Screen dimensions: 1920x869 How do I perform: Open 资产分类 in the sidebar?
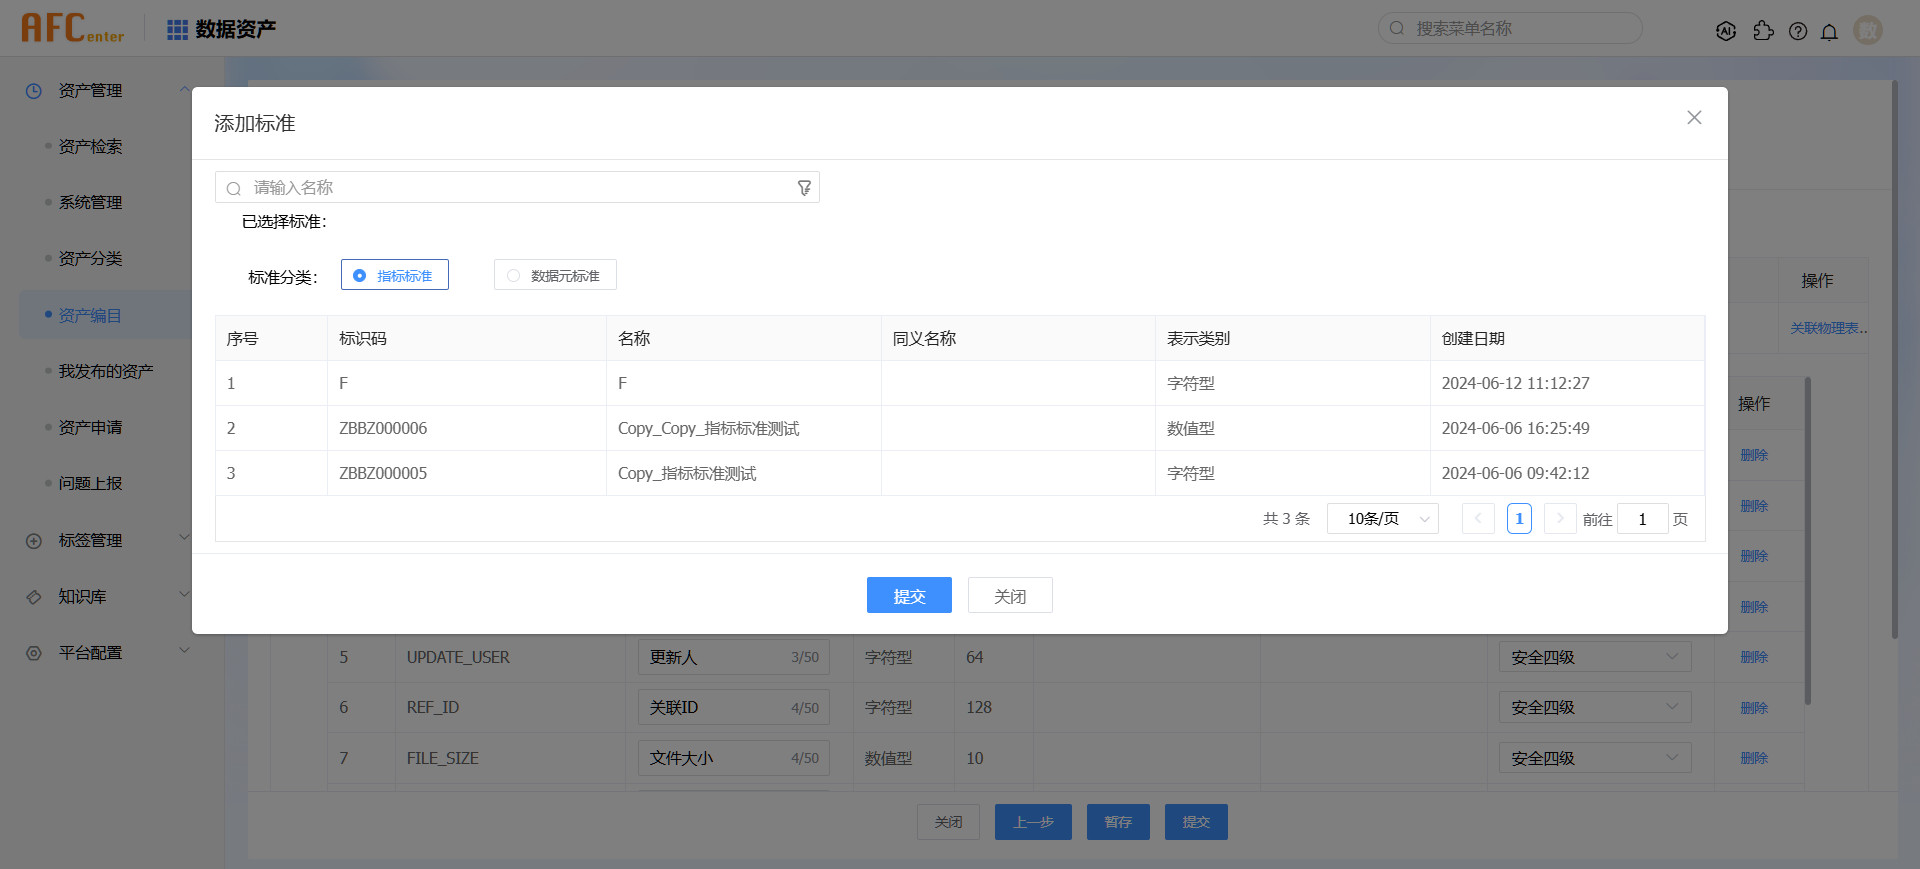90,259
